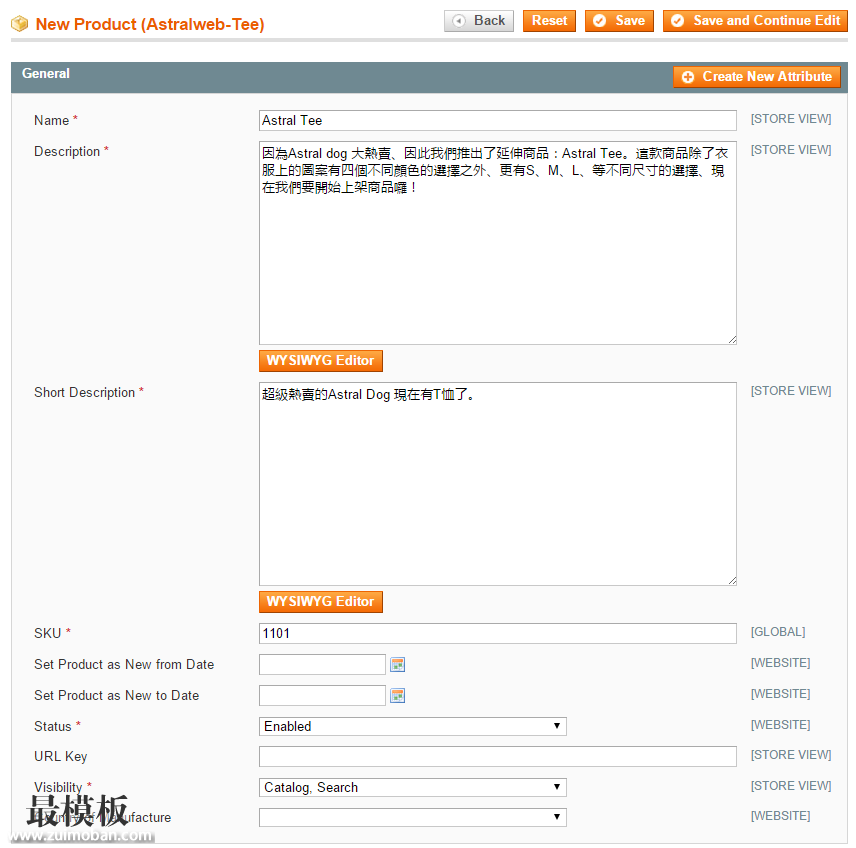Go back using the Back button
The width and height of the screenshot is (856, 848).
(x=479, y=21)
